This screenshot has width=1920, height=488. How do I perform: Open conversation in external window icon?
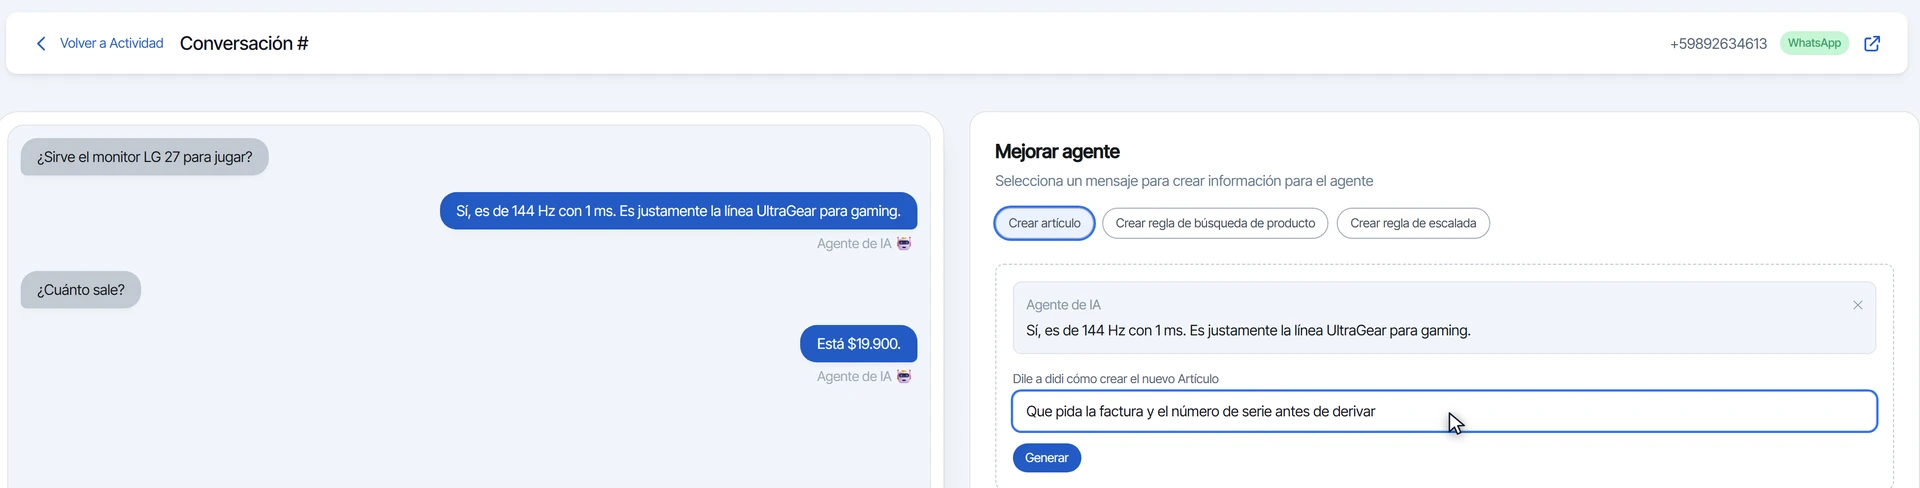1872,43
